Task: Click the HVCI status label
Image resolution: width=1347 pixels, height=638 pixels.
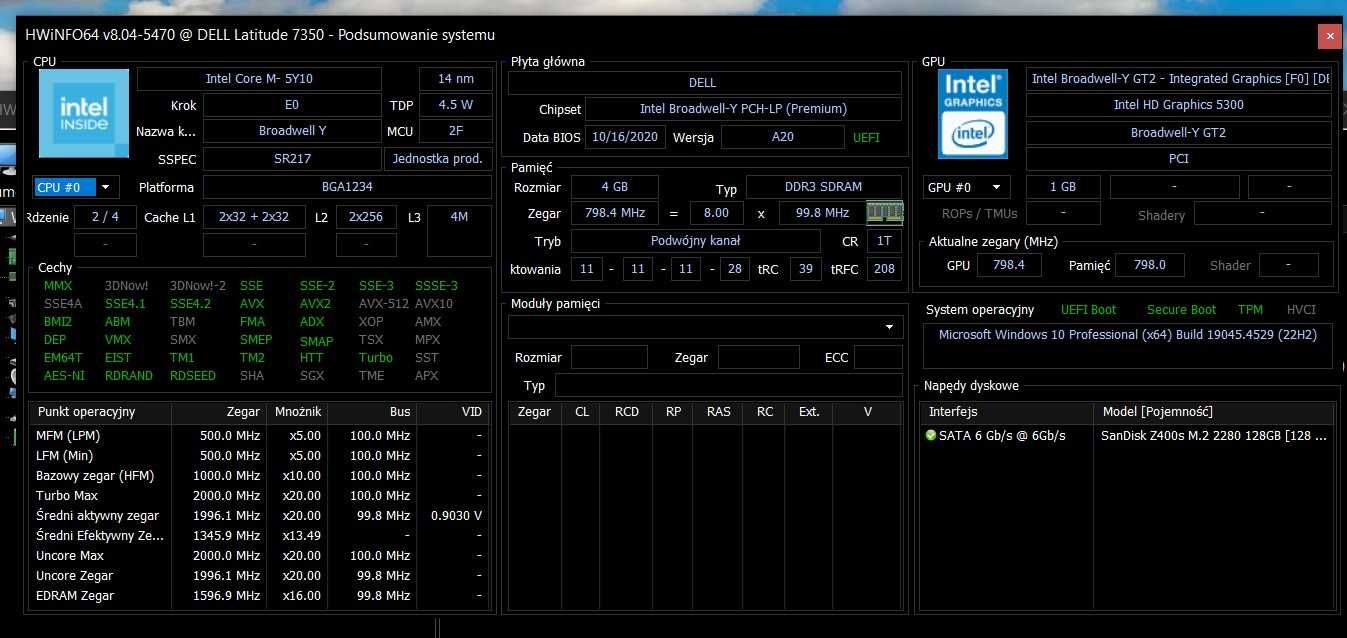Action: point(1301,310)
